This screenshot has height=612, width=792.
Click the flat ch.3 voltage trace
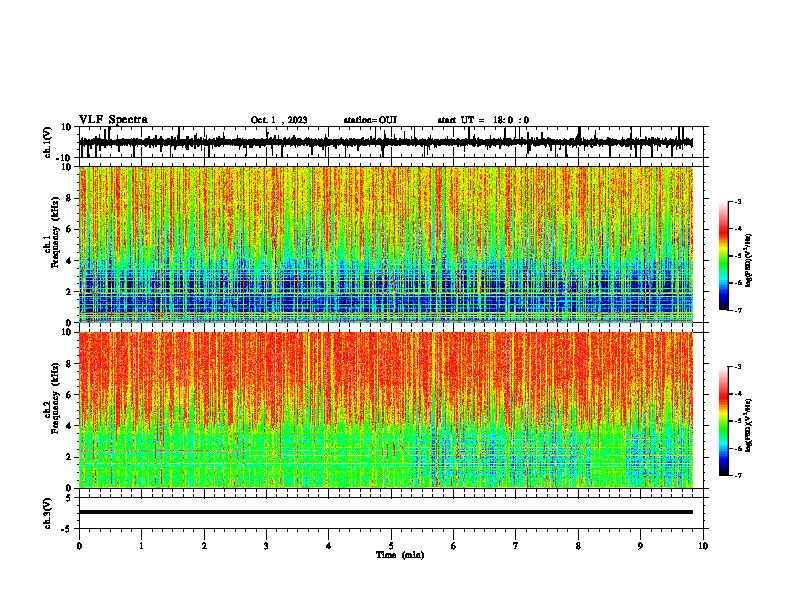[386, 512]
